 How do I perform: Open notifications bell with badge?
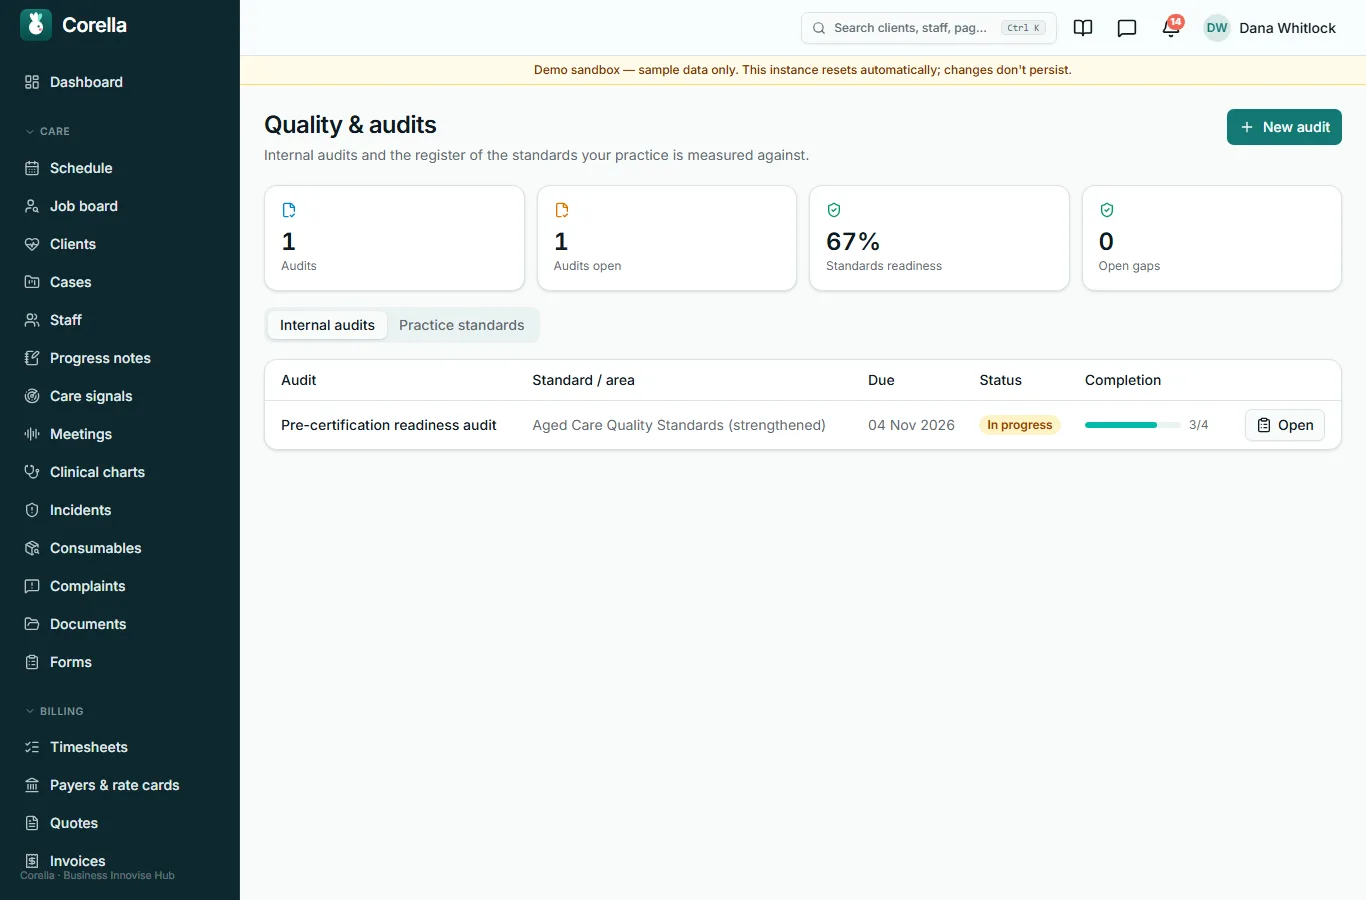pos(1171,27)
